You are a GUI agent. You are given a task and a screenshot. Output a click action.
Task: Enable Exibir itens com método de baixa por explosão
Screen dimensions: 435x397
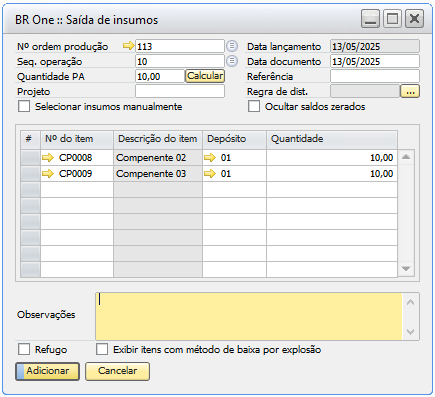pyautogui.click(x=102, y=349)
